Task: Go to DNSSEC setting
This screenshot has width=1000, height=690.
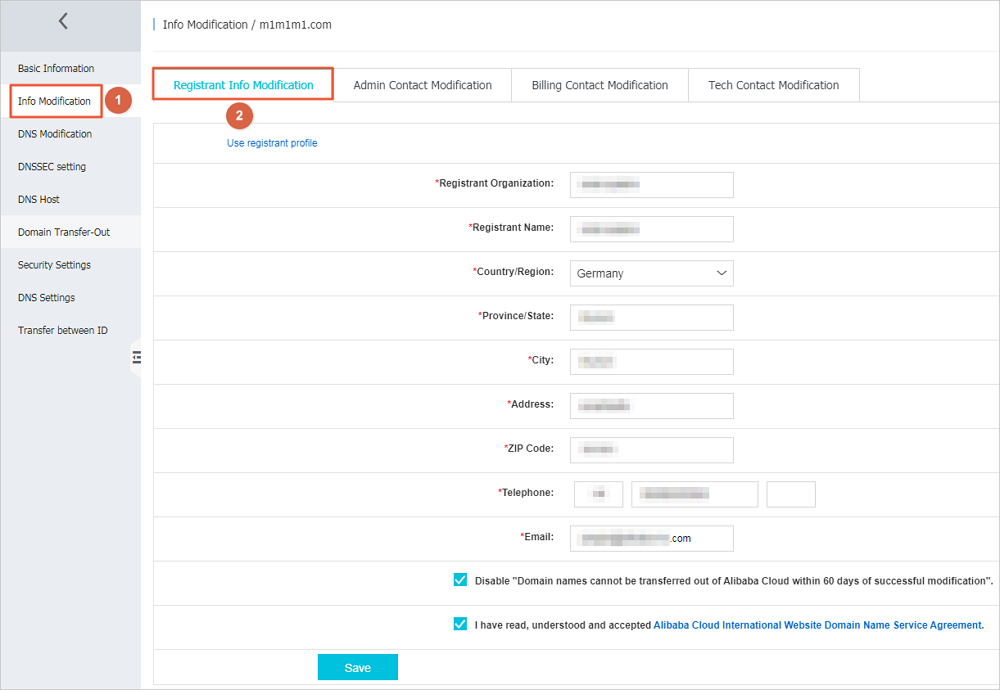Action: click(52, 166)
